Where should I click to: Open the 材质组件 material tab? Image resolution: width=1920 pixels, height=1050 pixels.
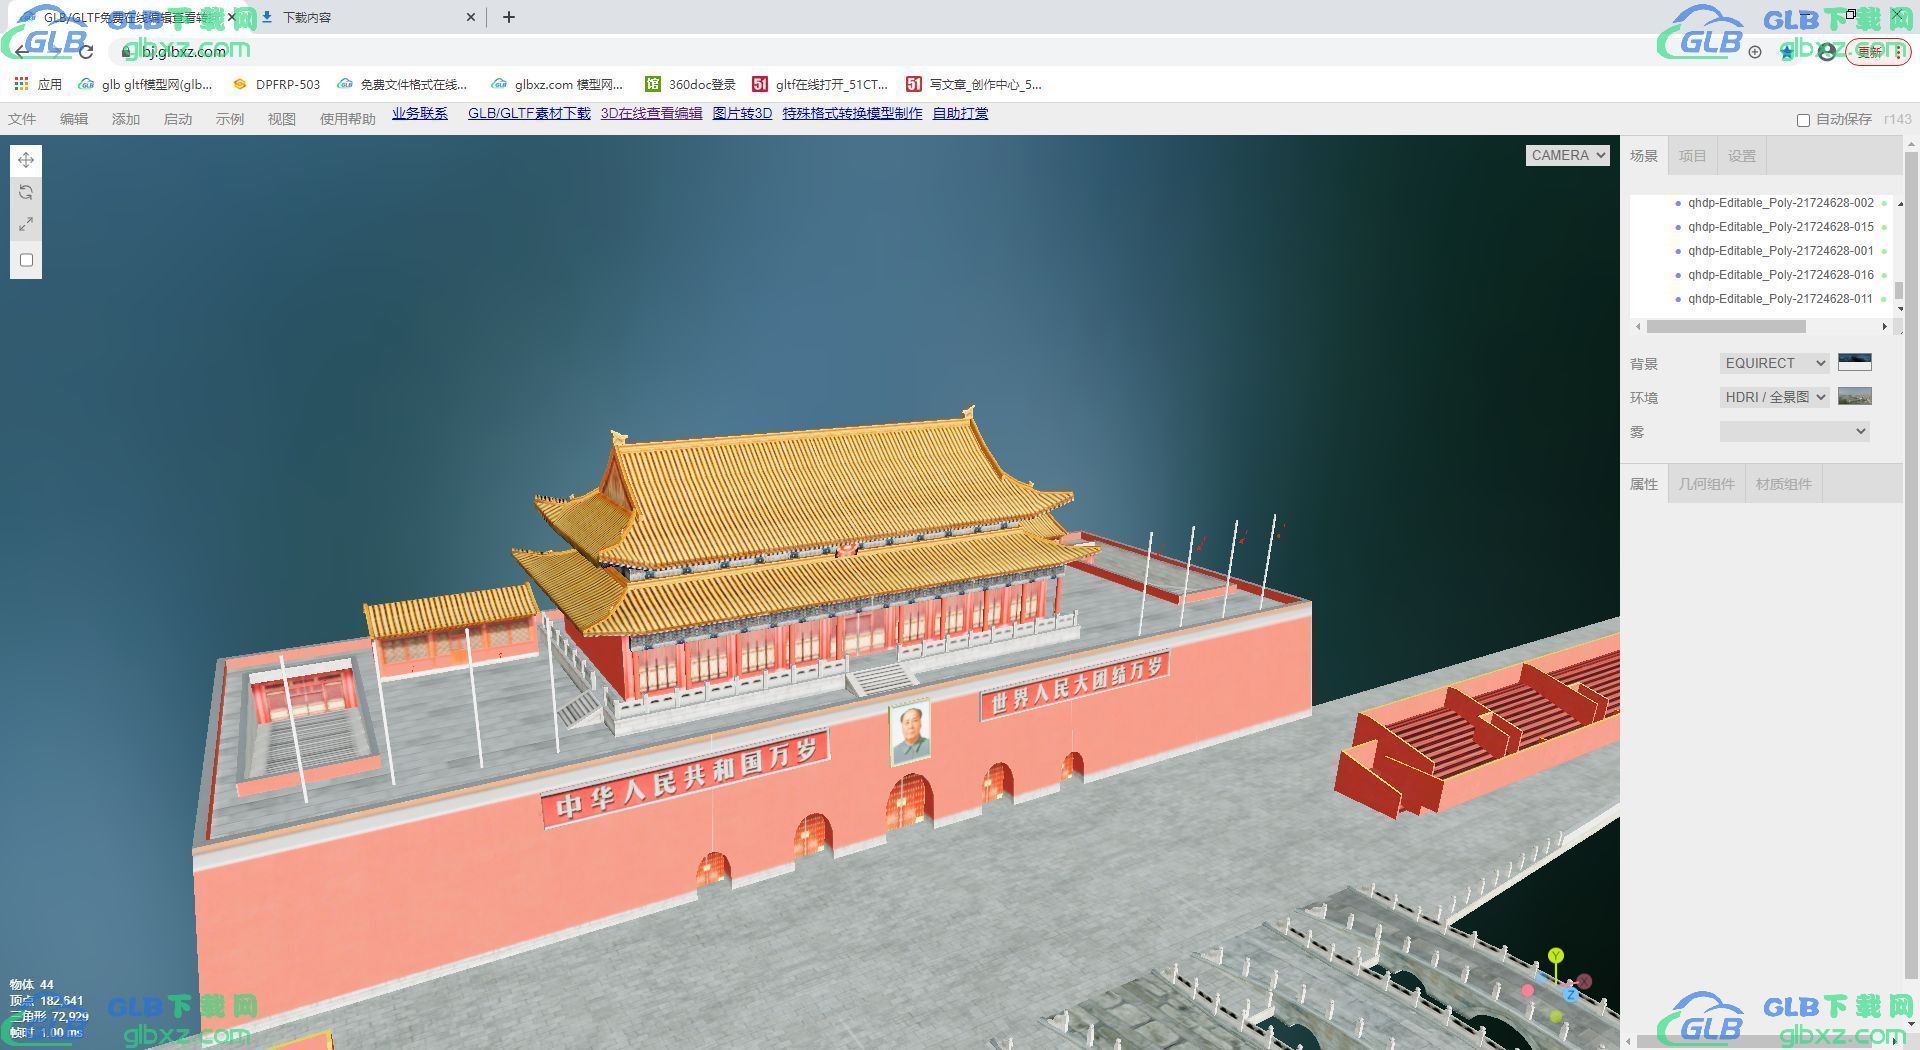(1784, 484)
